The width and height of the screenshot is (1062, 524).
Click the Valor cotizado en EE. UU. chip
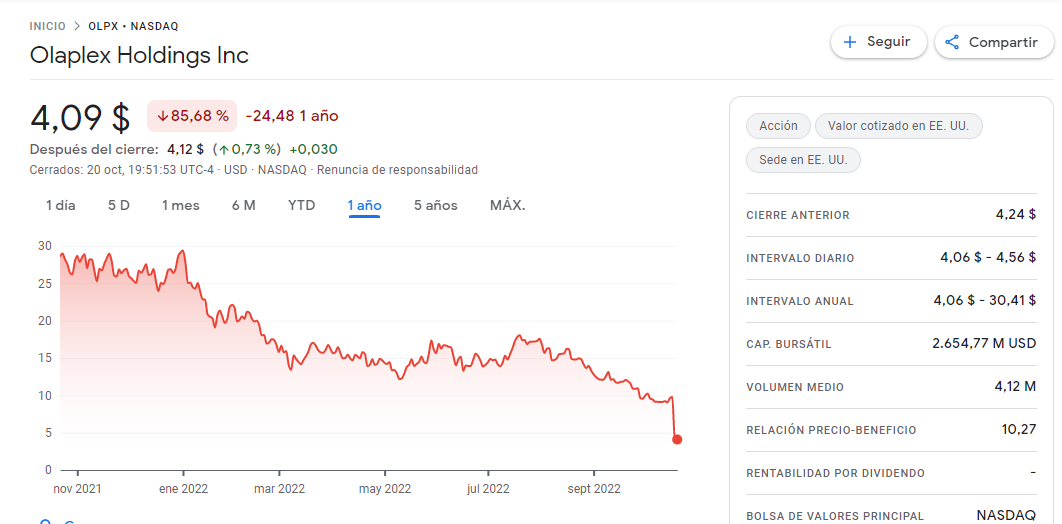click(x=898, y=126)
